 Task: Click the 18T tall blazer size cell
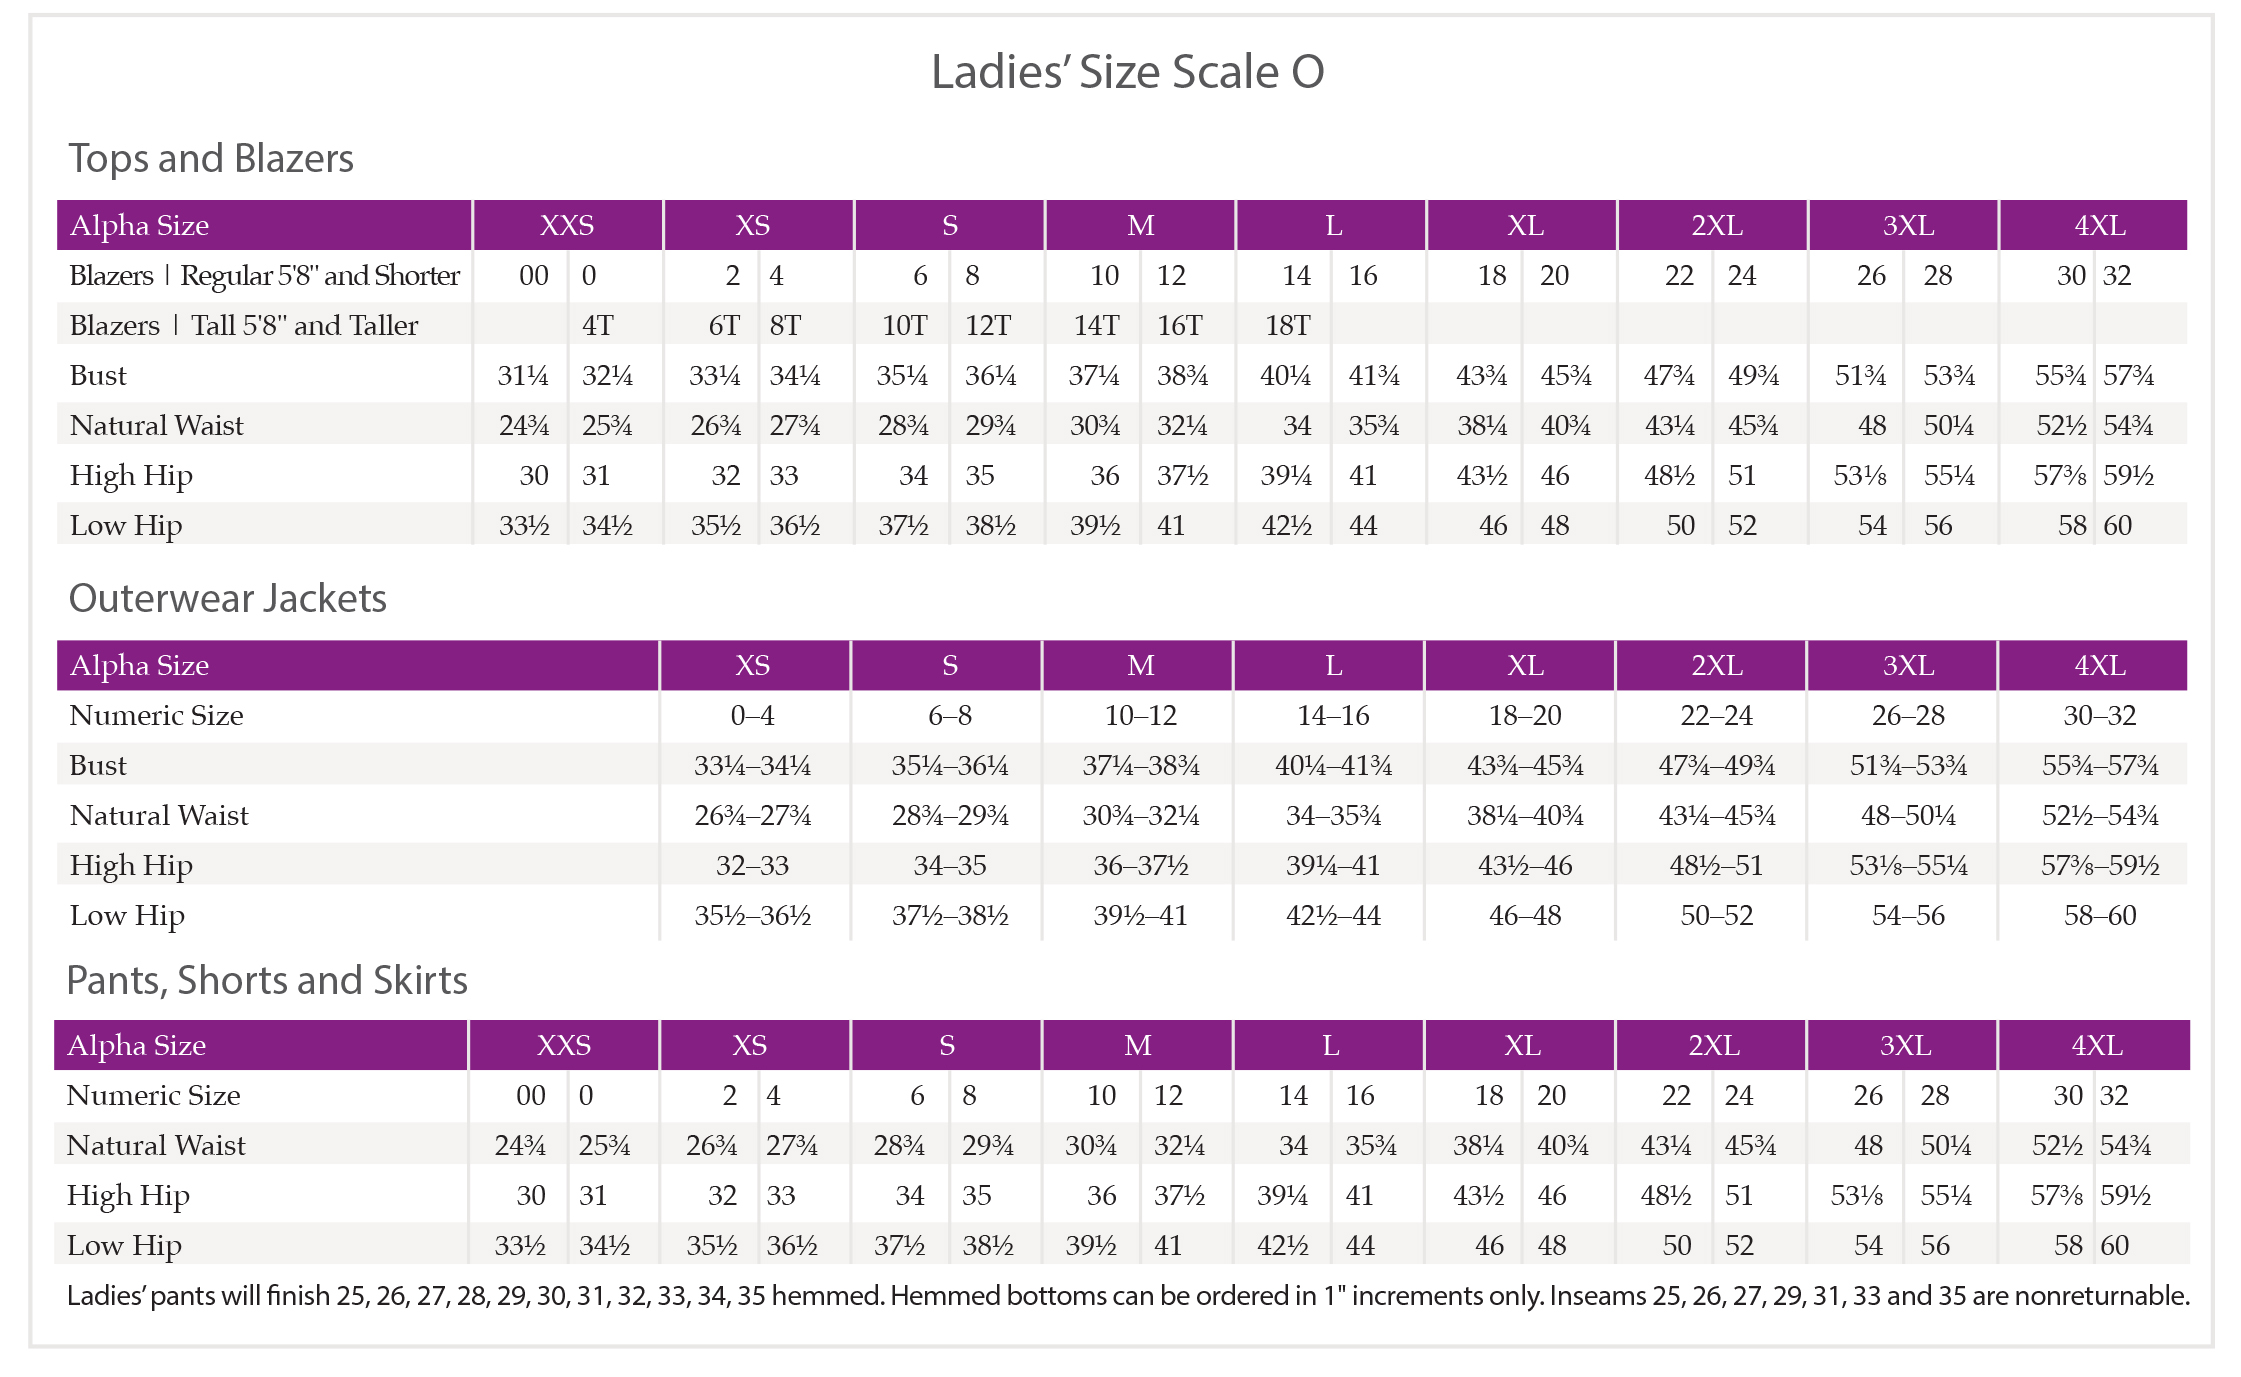click(x=1287, y=325)
